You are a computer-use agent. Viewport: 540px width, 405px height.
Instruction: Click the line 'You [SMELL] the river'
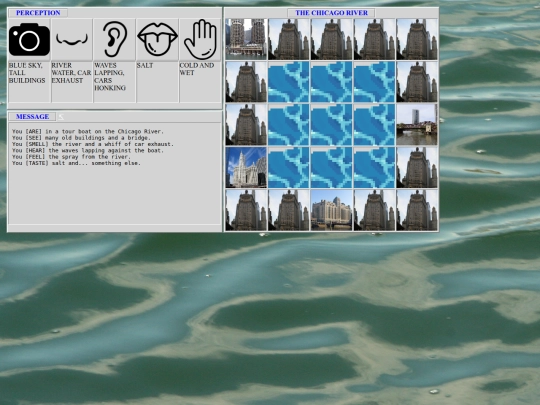[93, 144]
